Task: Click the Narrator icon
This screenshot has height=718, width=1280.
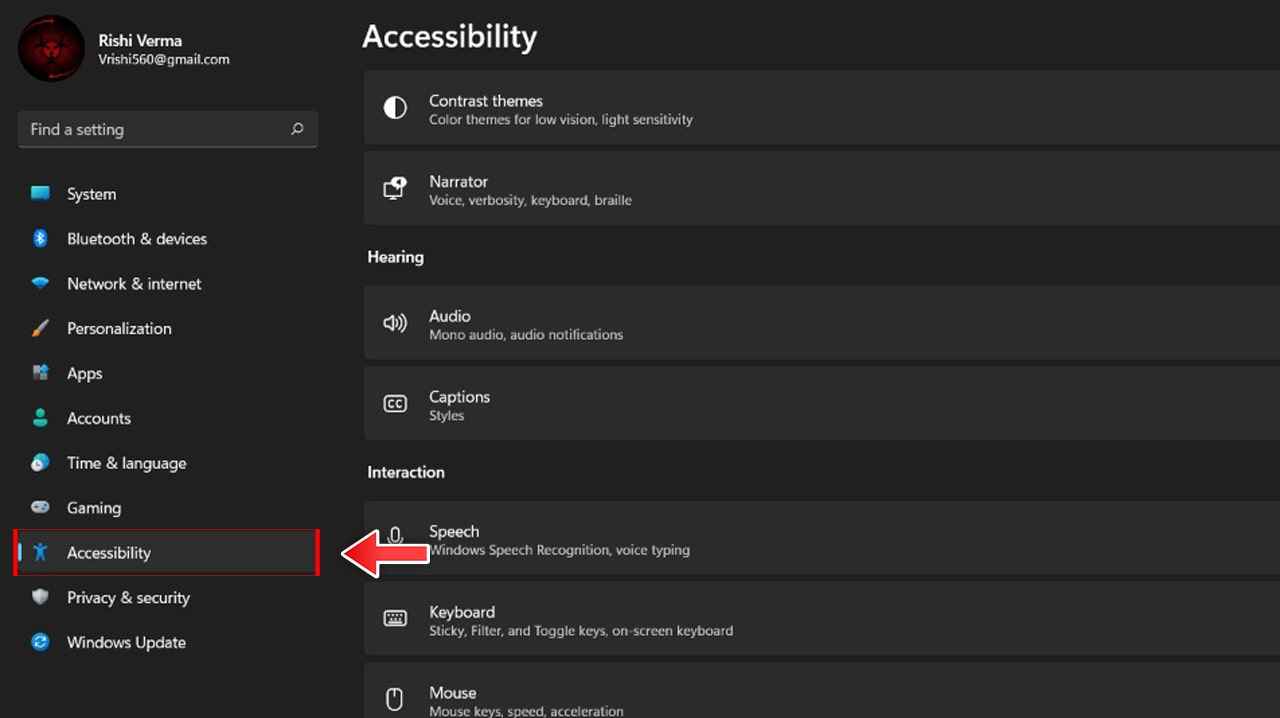Action: 395,188
